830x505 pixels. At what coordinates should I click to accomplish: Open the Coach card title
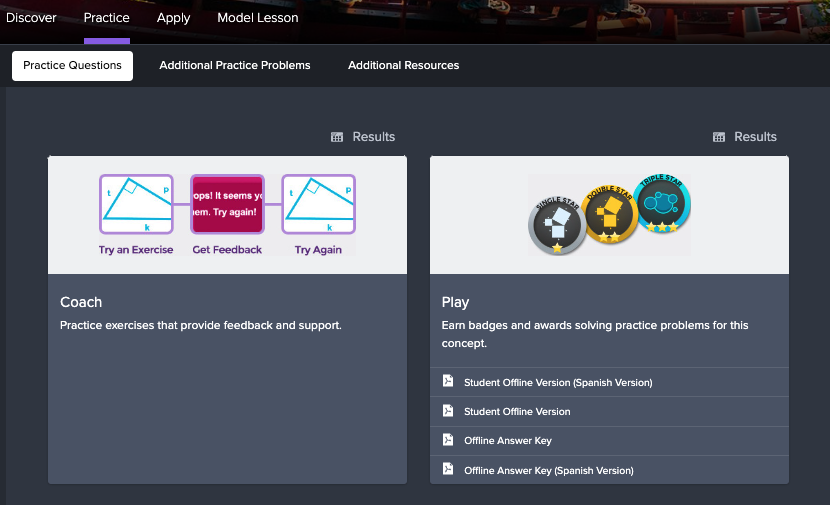[81, 302]
